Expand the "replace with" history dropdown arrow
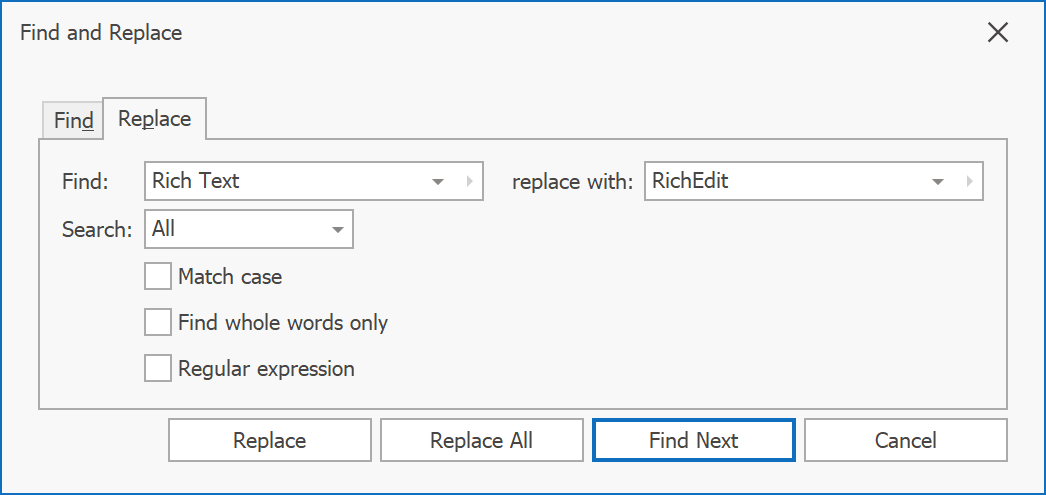The height and width of the screenshot is (495, 1046). (x=937, y=182)
